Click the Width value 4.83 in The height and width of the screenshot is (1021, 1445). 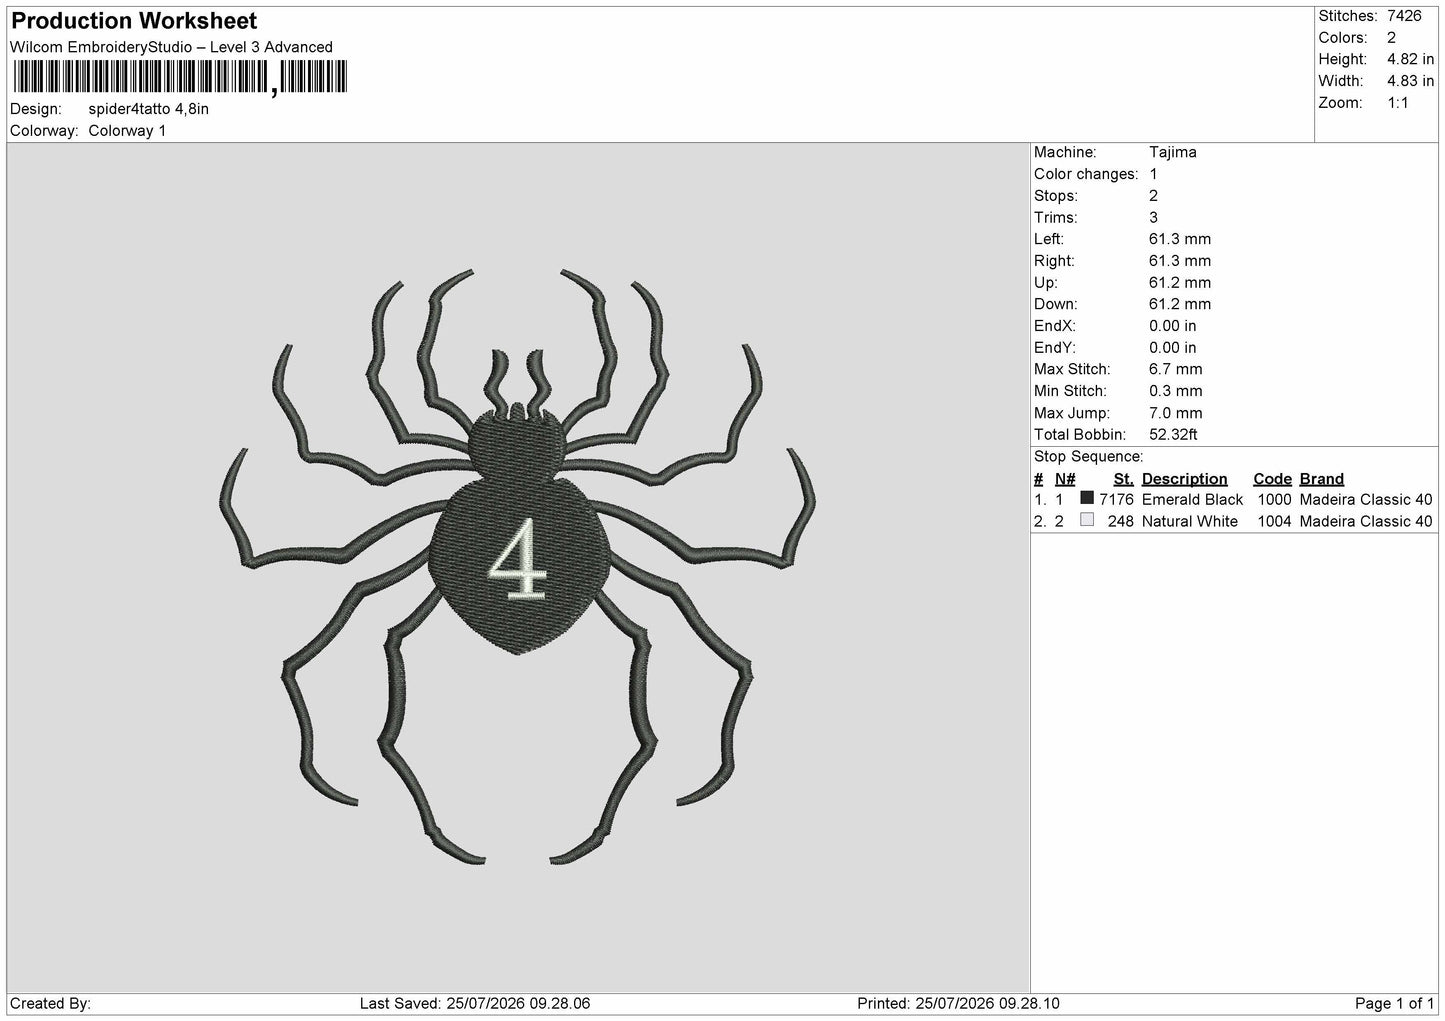coord(1410,81)
